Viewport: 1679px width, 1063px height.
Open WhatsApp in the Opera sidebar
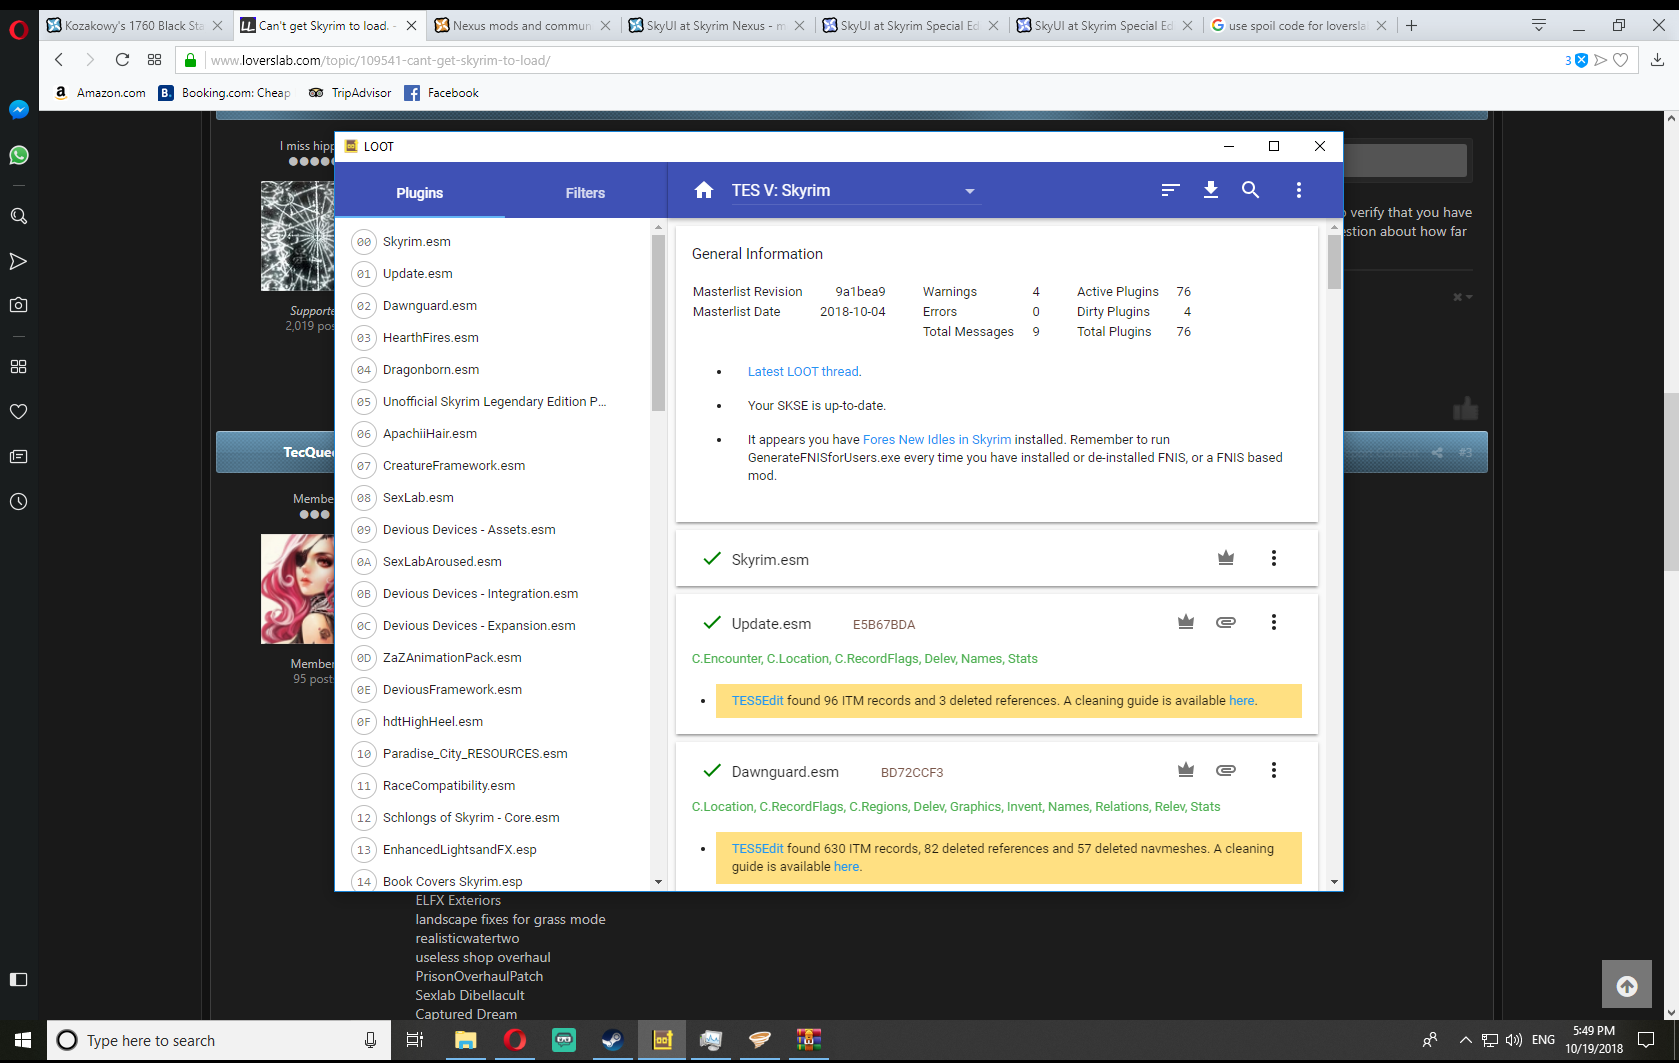click(x=18, y=155)
